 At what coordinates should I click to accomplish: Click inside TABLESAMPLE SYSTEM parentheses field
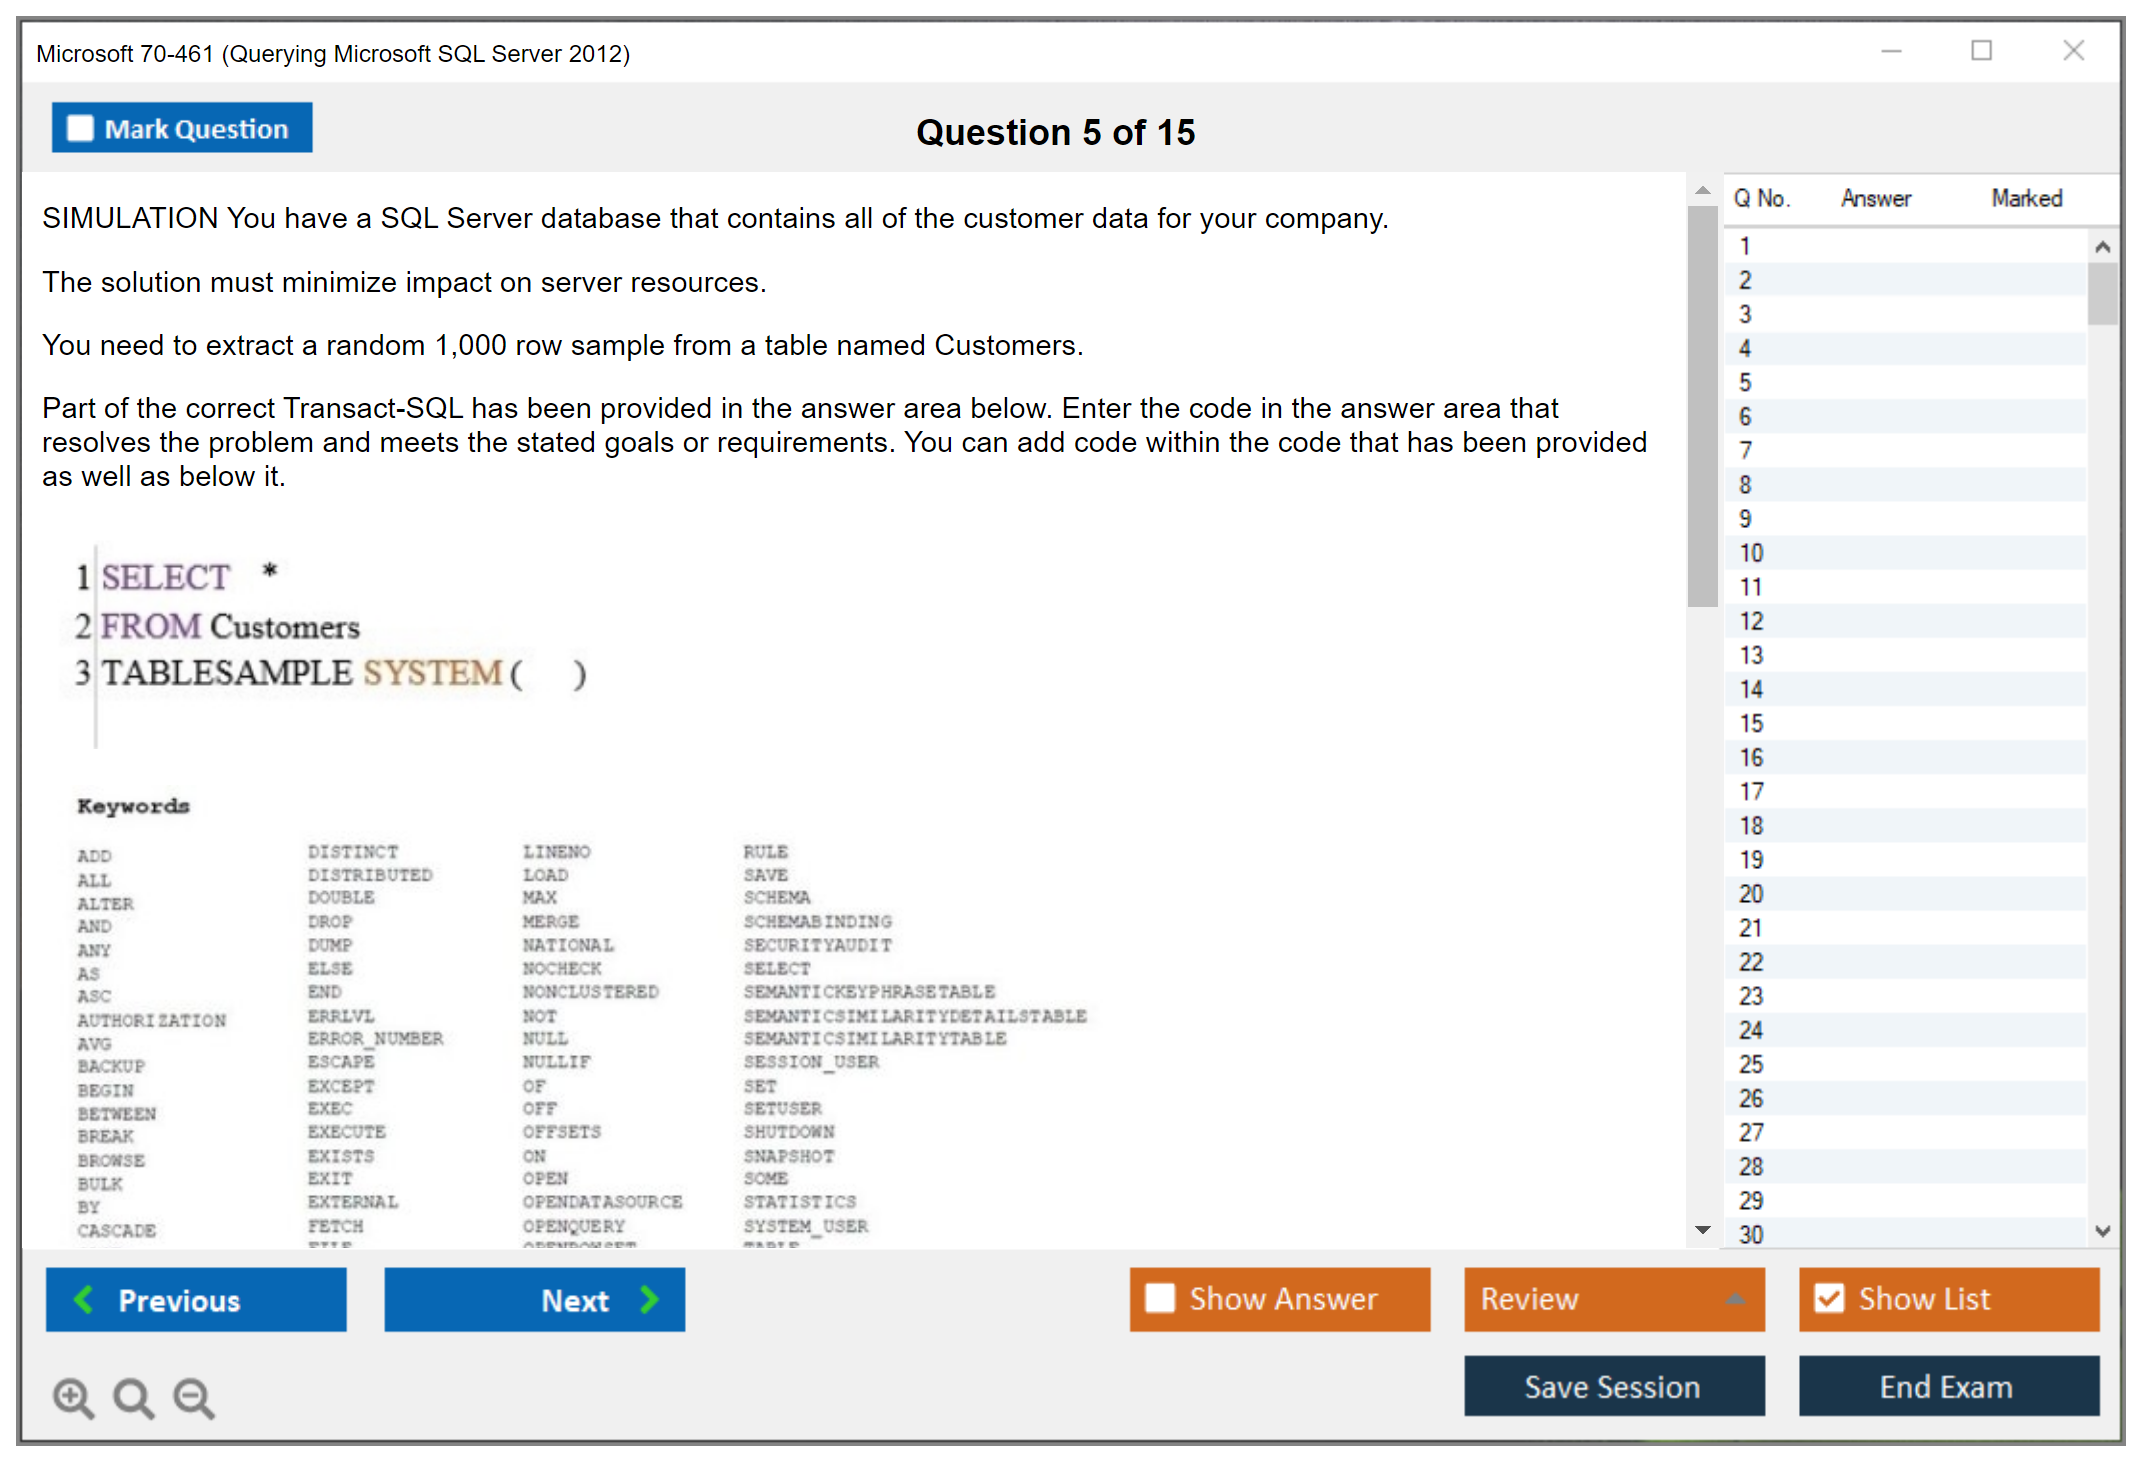(549, 674)
